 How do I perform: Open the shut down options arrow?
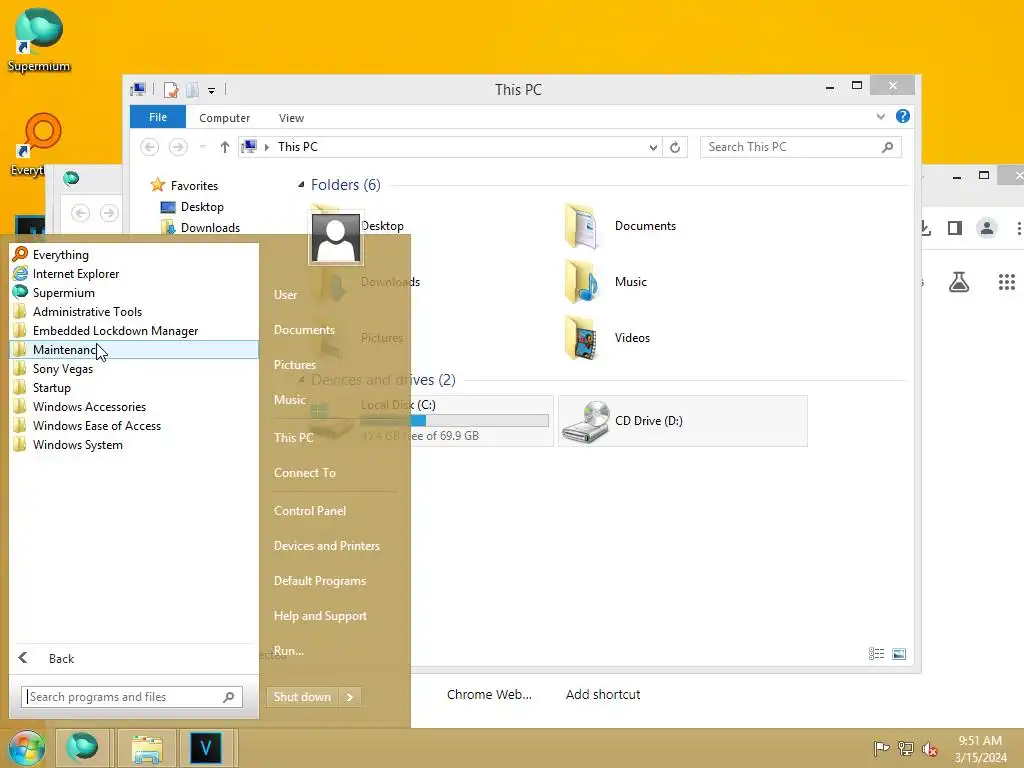350,697
